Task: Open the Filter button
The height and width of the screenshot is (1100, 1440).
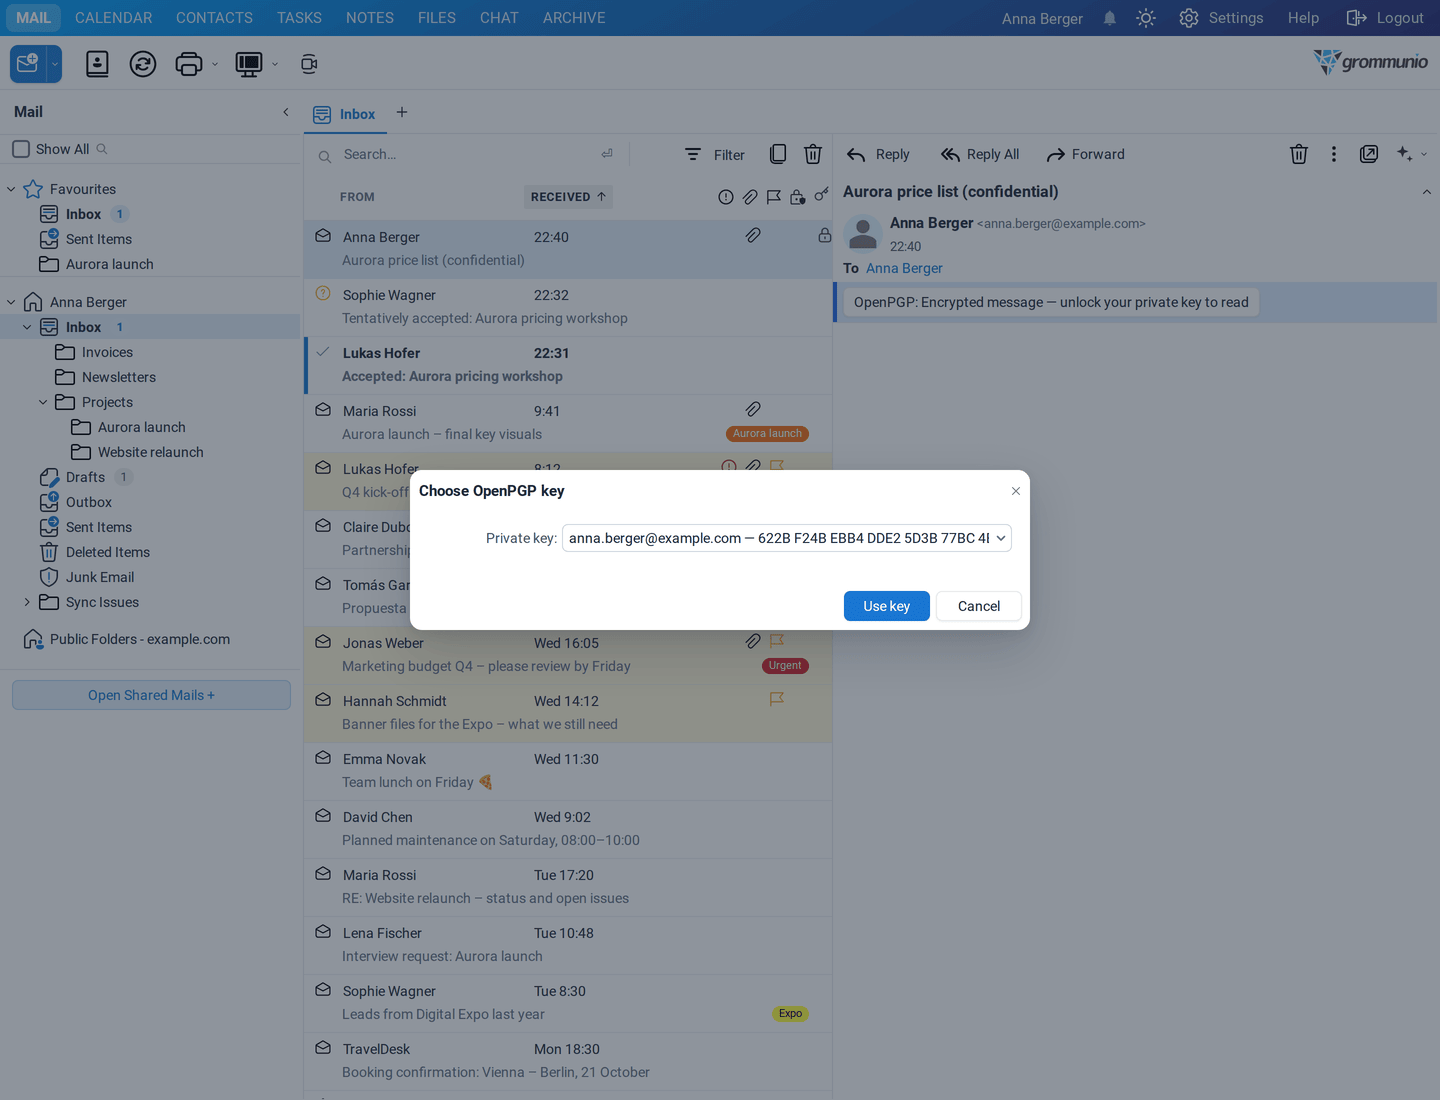Action: point(715,155)
